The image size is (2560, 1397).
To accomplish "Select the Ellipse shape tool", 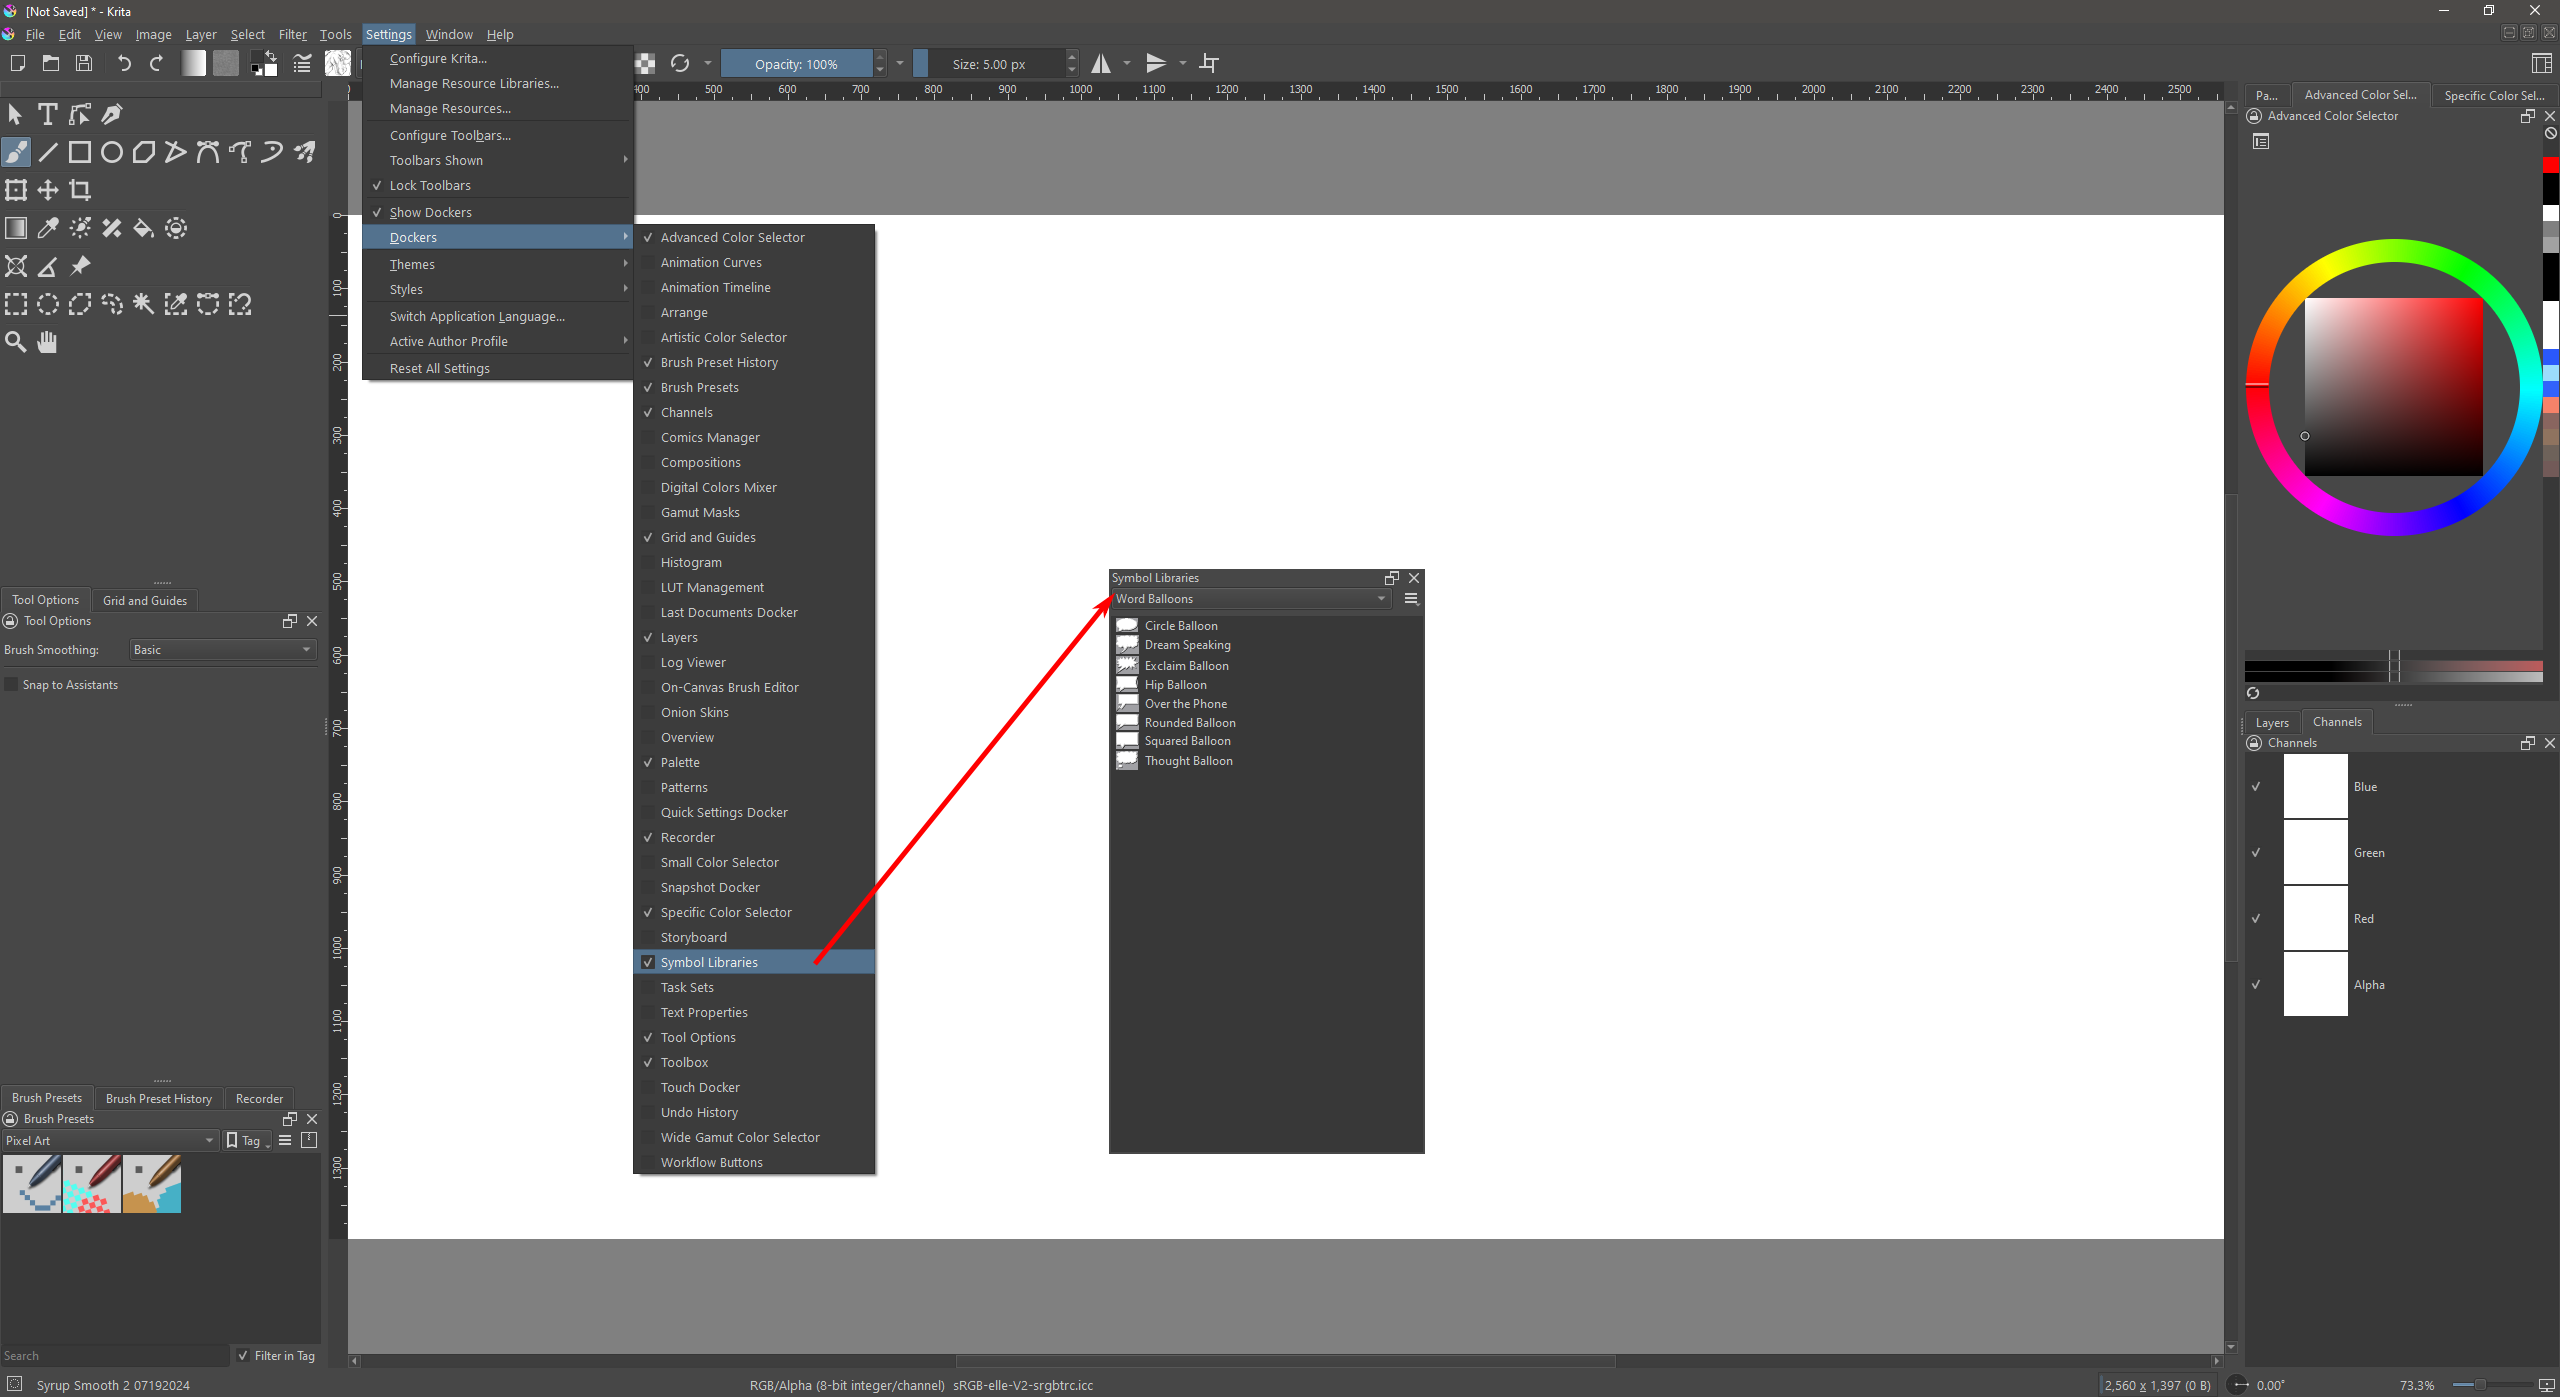I will coord(112,152).
